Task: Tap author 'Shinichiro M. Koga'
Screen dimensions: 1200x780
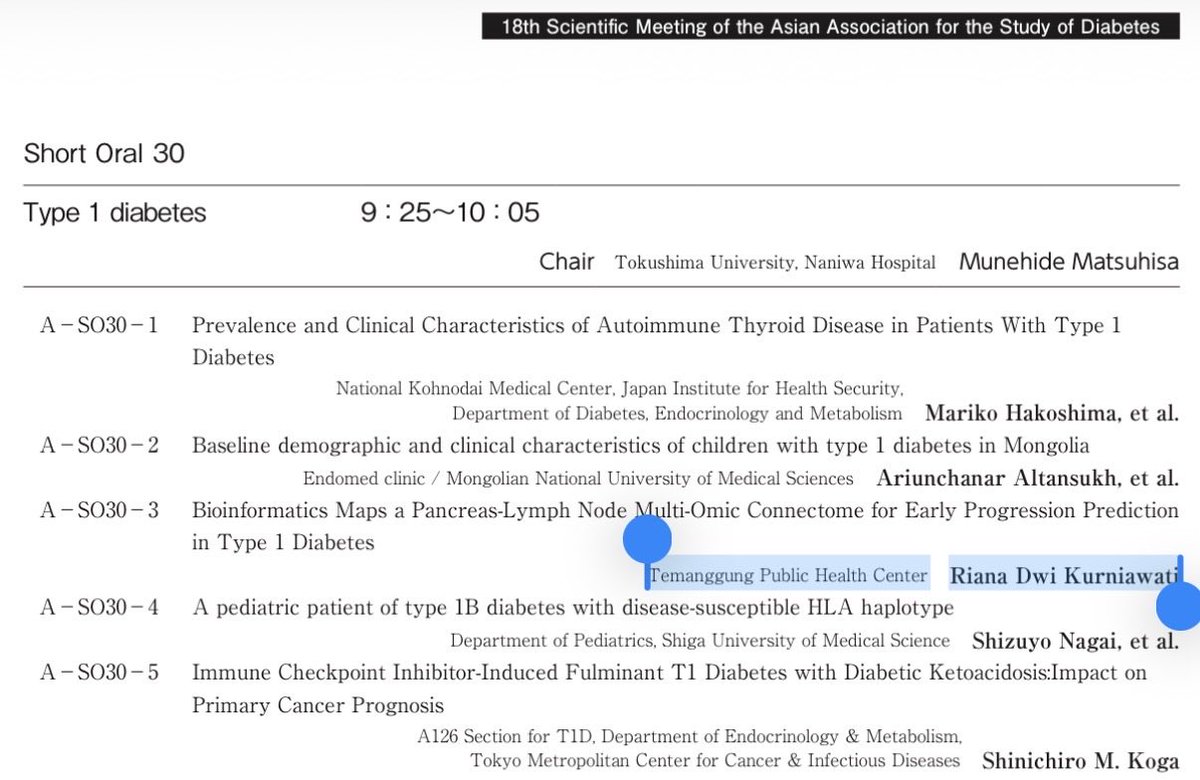Action: 1081,761
